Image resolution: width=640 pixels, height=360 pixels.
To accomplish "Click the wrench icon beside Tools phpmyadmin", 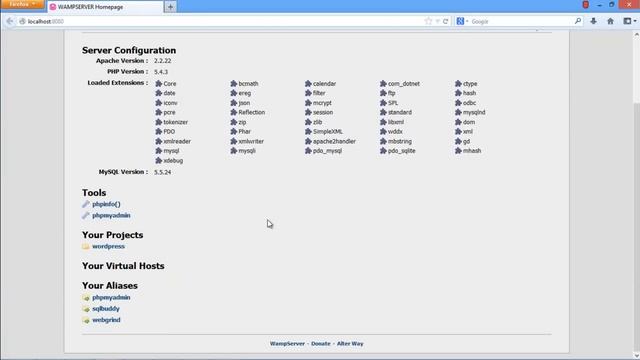I will coord(86,216).
